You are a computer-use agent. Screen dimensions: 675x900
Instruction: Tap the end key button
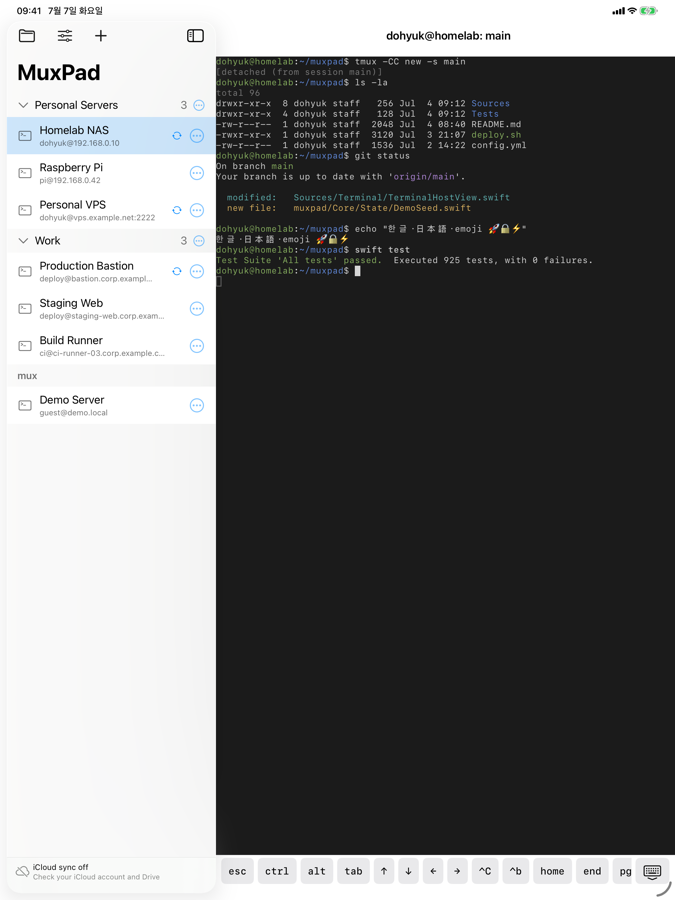pos(592,871)
